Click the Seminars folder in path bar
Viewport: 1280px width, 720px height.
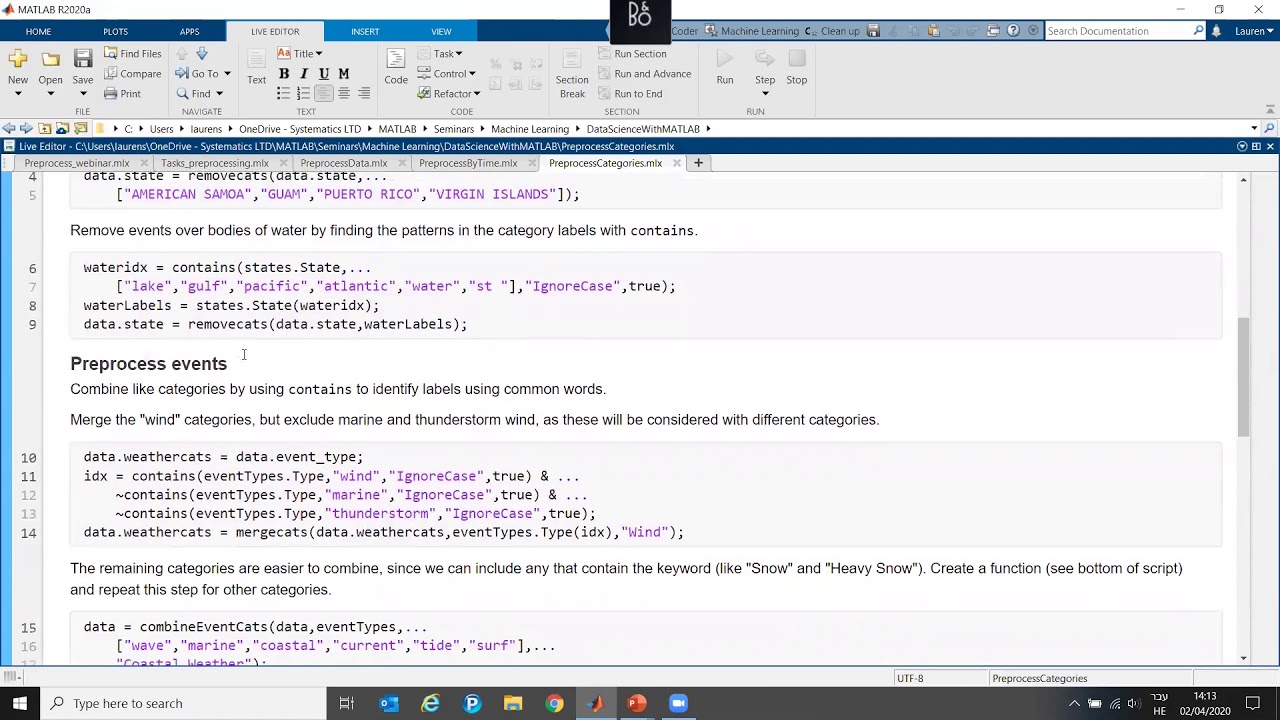(x=454, y=129)
